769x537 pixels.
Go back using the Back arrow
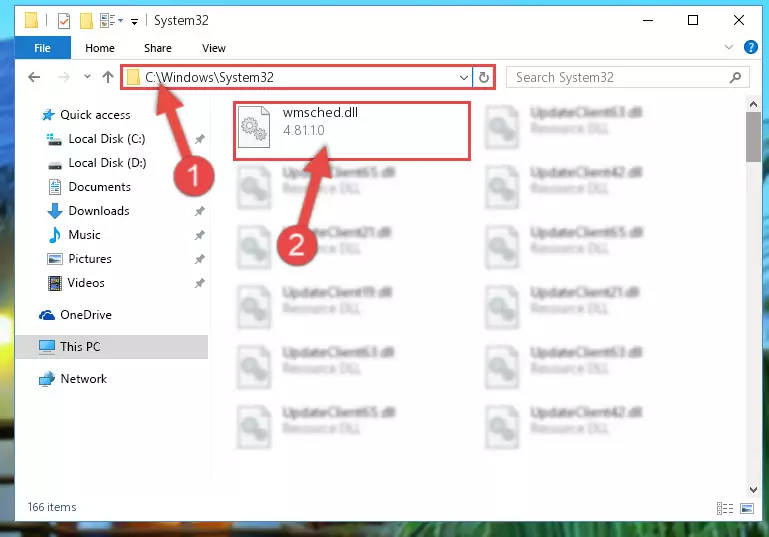(x=34, y=77)
